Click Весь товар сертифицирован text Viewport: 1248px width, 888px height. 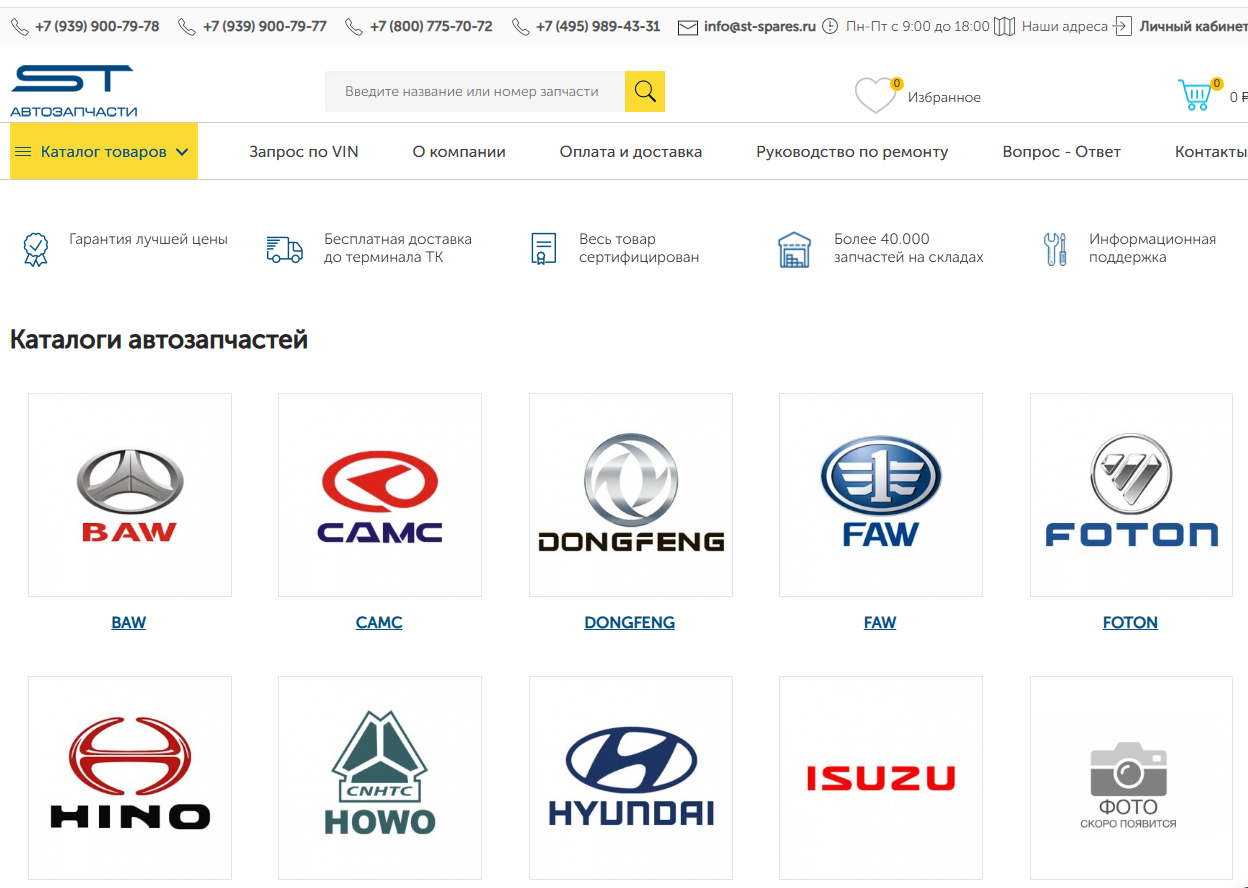click(x=639, y=248)
